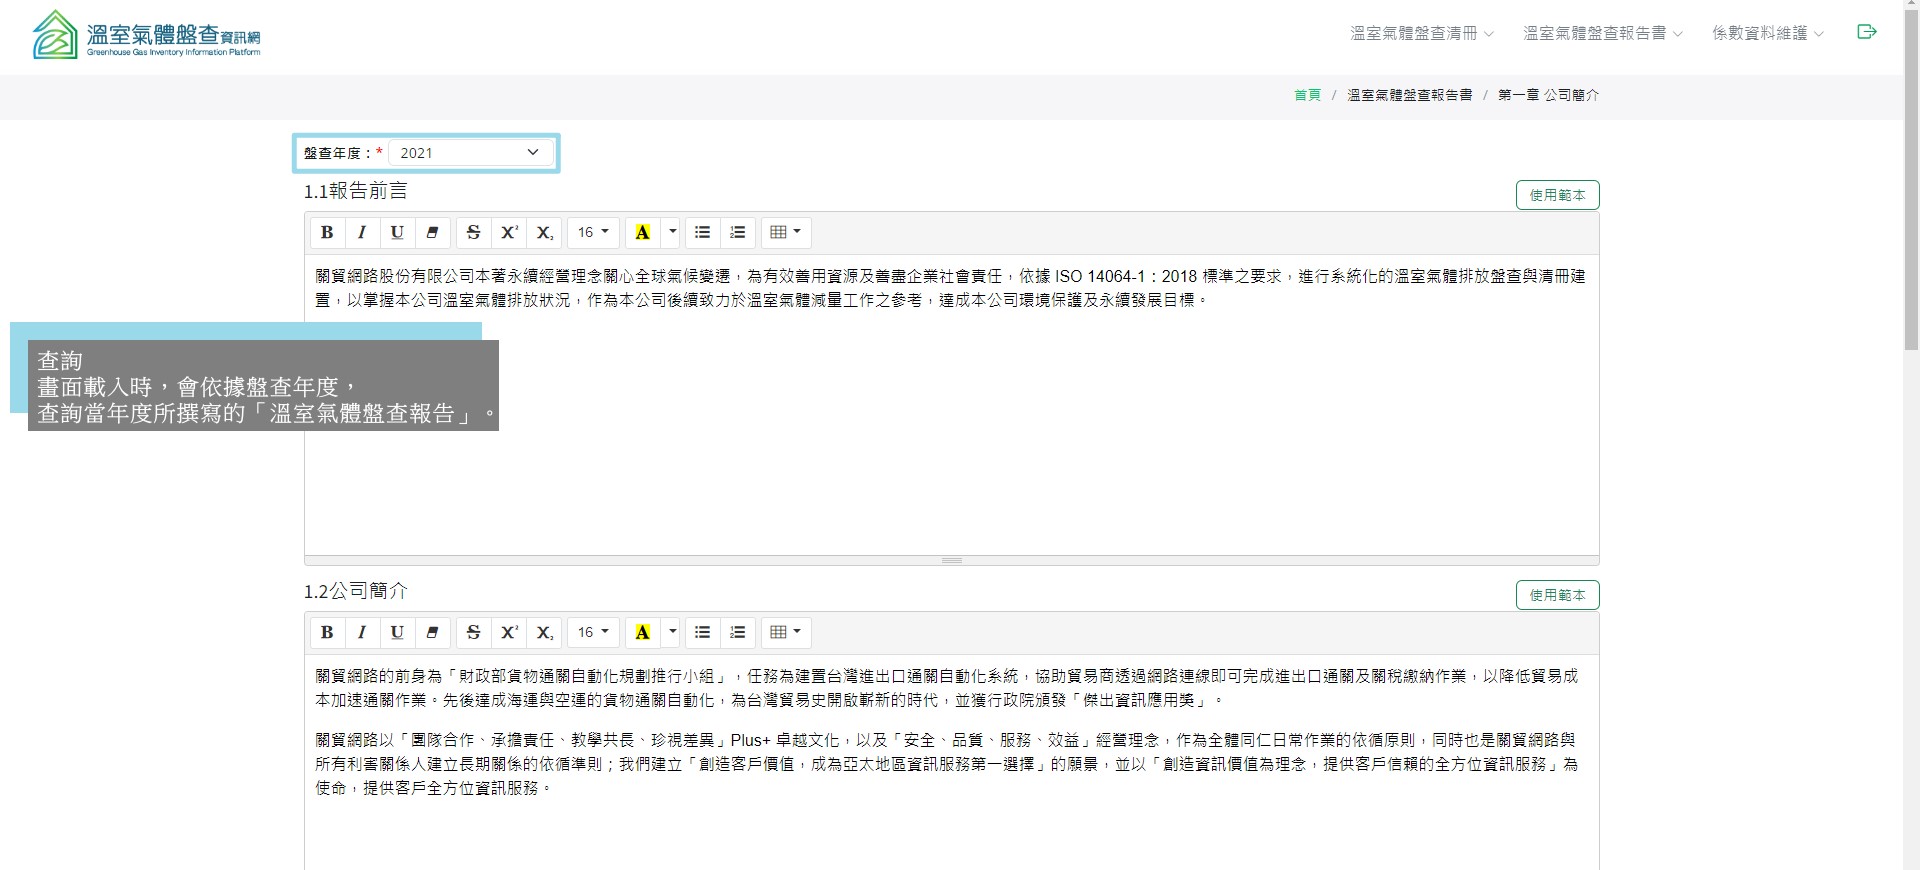Click Bold in the 1.1 報告前言 toolbar
This screenshot has width=1920, height=870.
[327, 232]
